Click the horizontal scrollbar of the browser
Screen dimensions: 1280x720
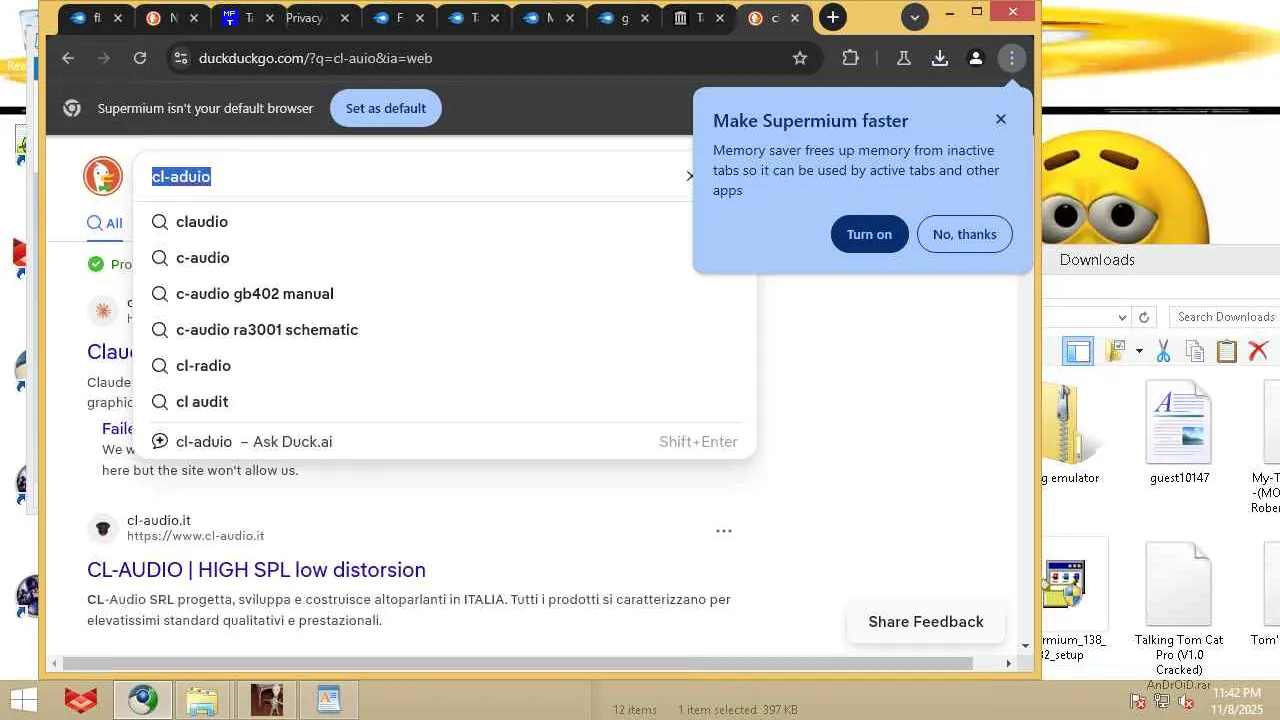click(x=517, y=663)
